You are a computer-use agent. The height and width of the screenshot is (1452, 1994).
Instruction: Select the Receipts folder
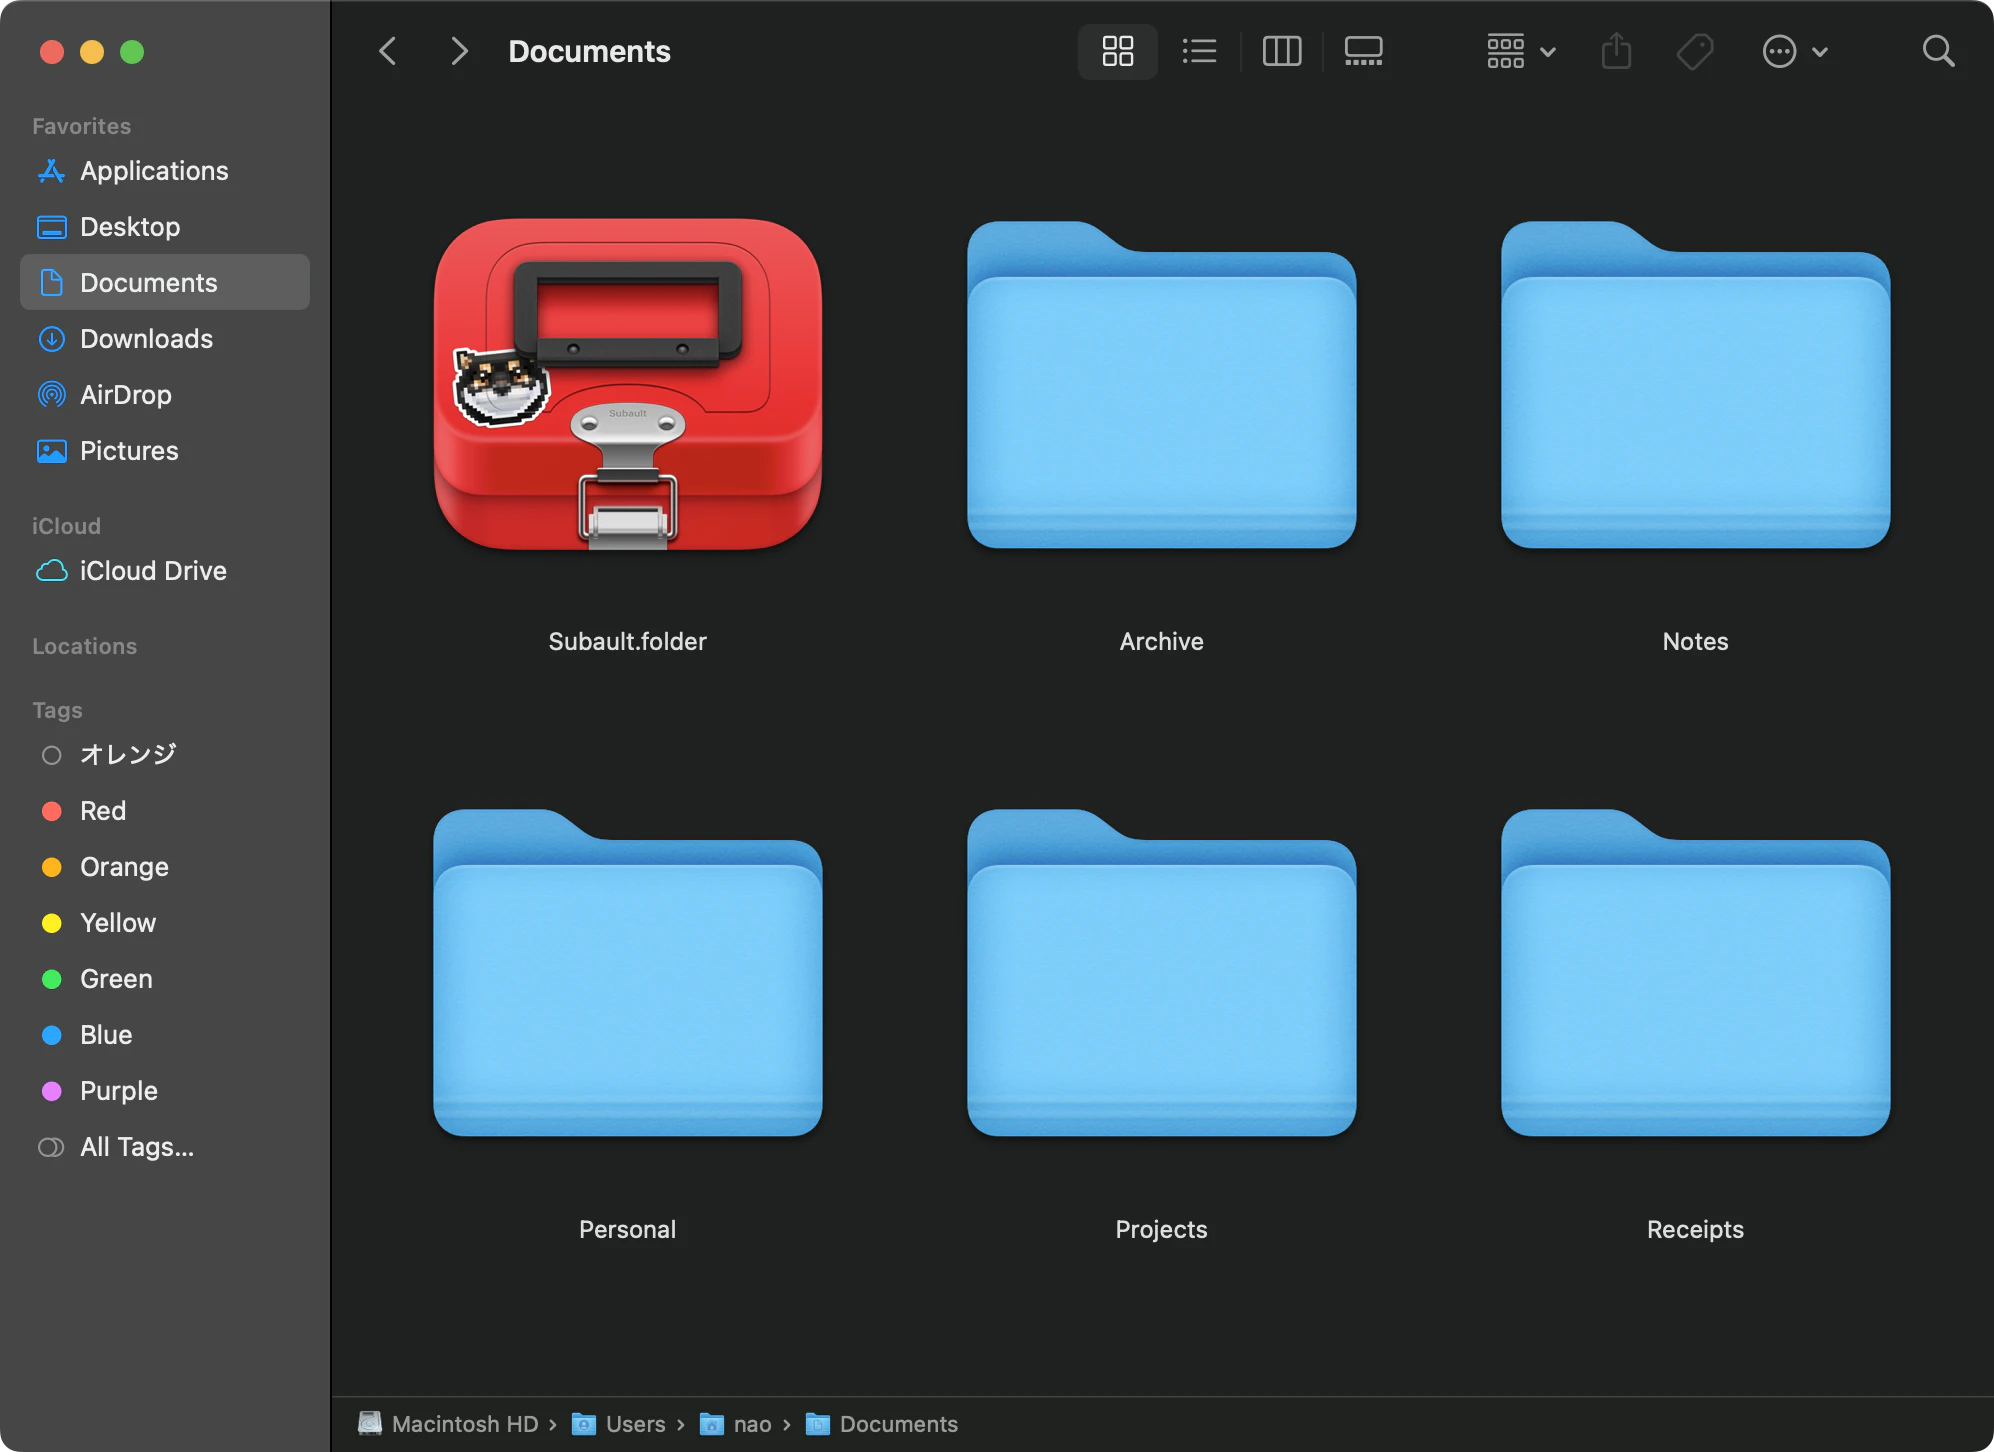(1695, 973)
